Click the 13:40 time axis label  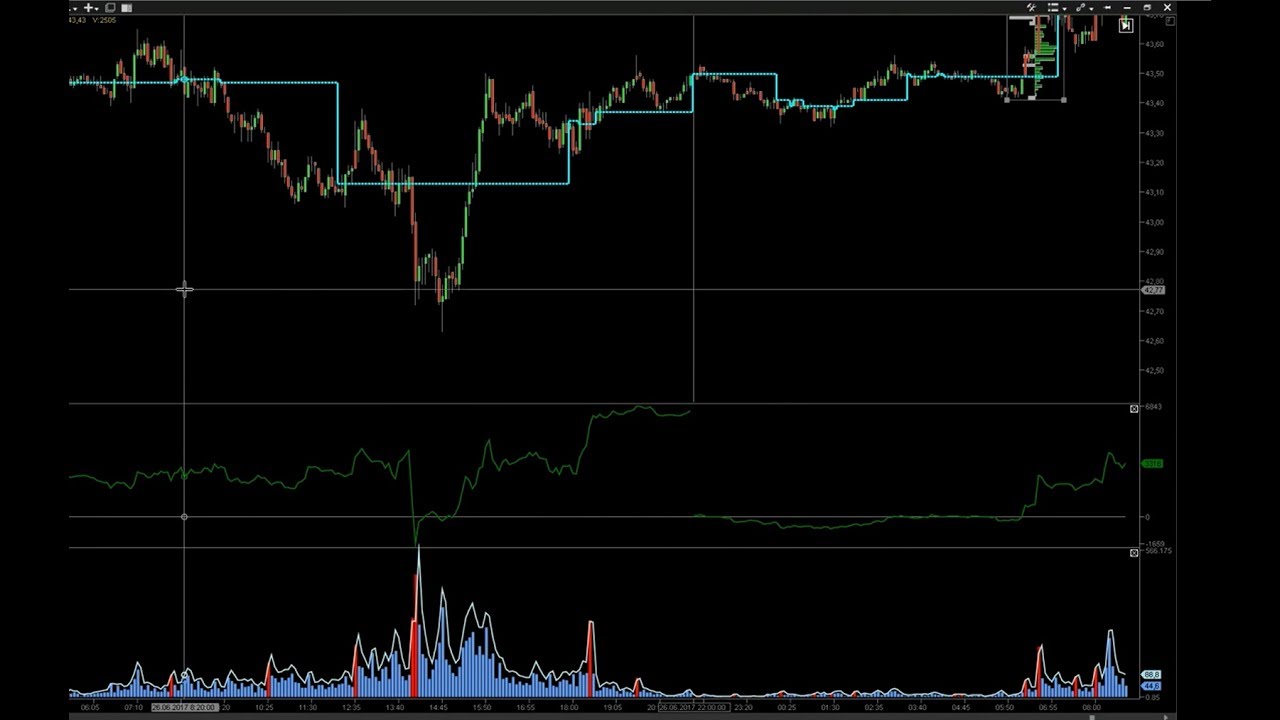pyautogui.click(x=395, y=707)
